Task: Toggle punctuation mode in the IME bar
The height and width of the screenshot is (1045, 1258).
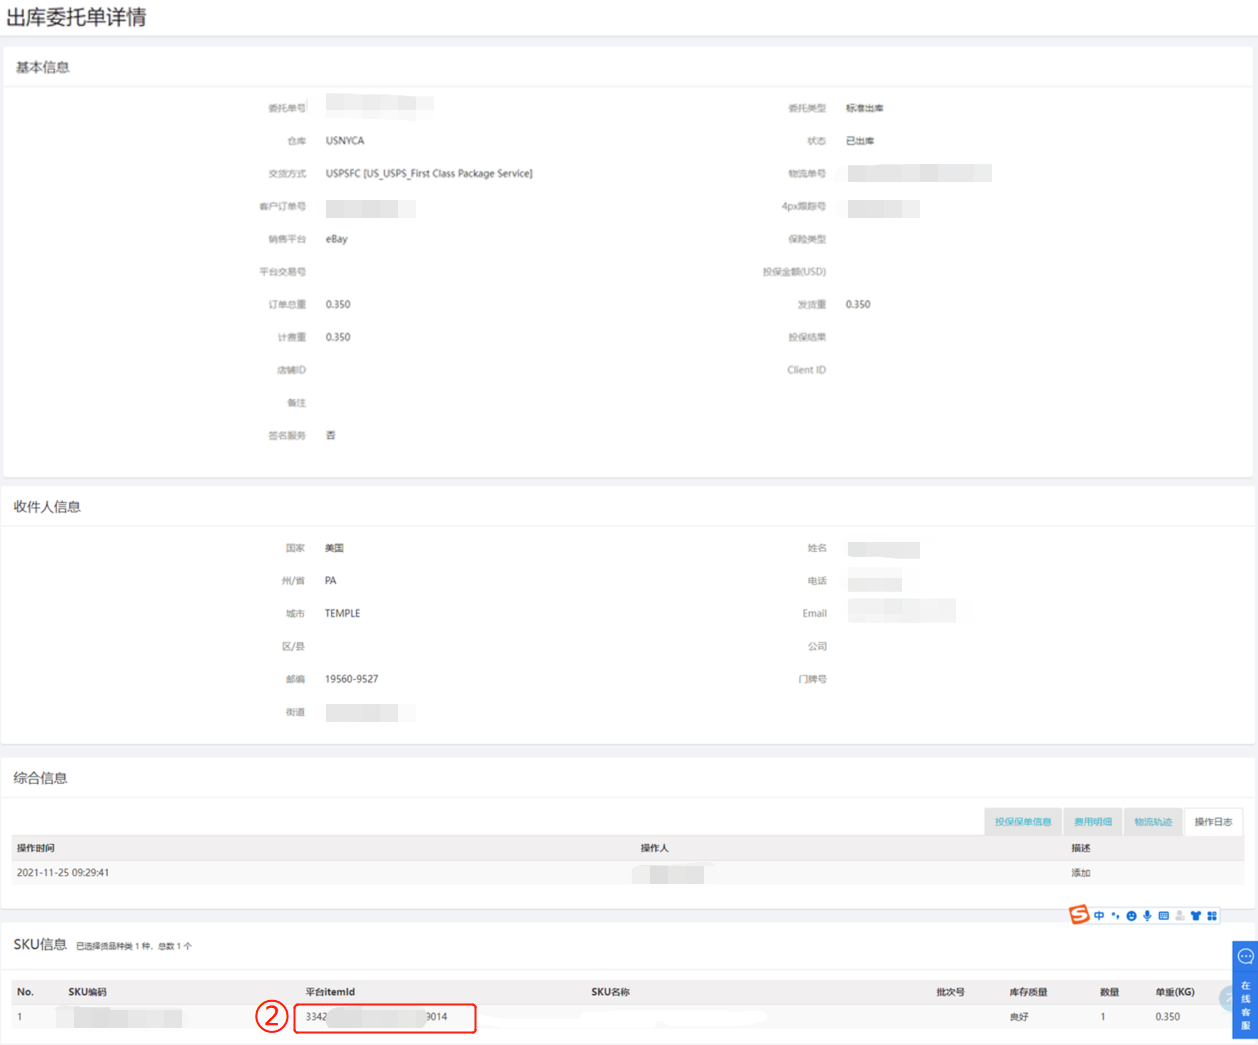Action: coord(1115,916)
